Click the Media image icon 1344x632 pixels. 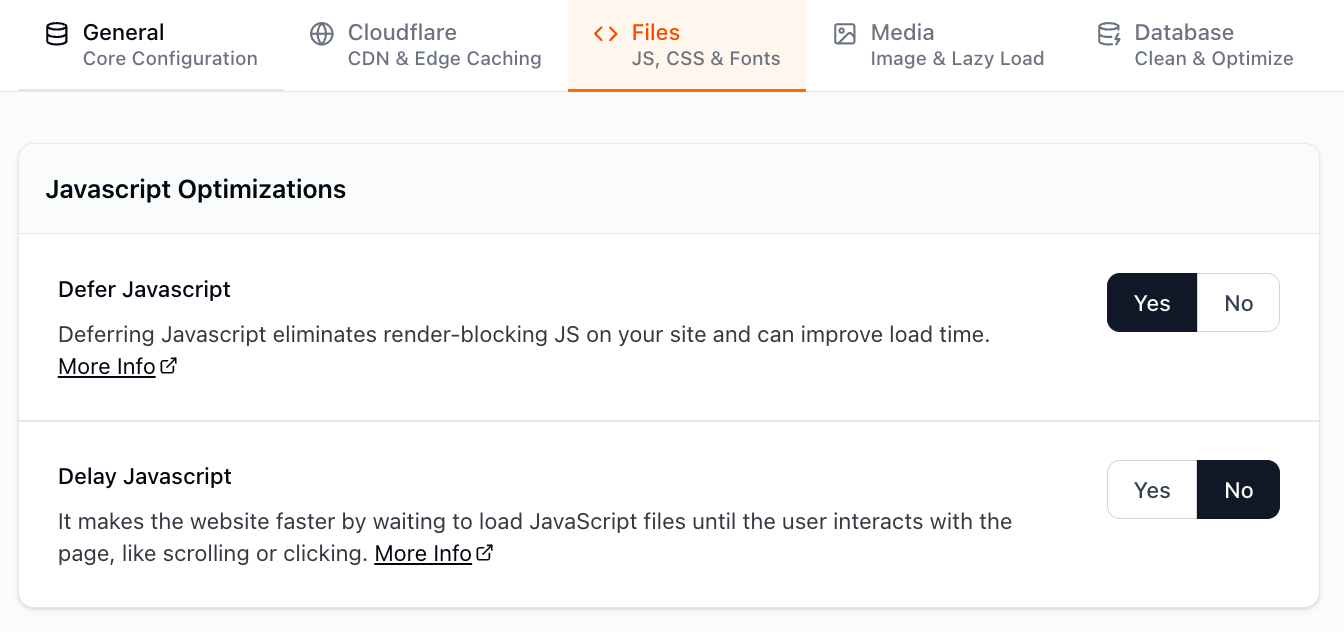845,34
